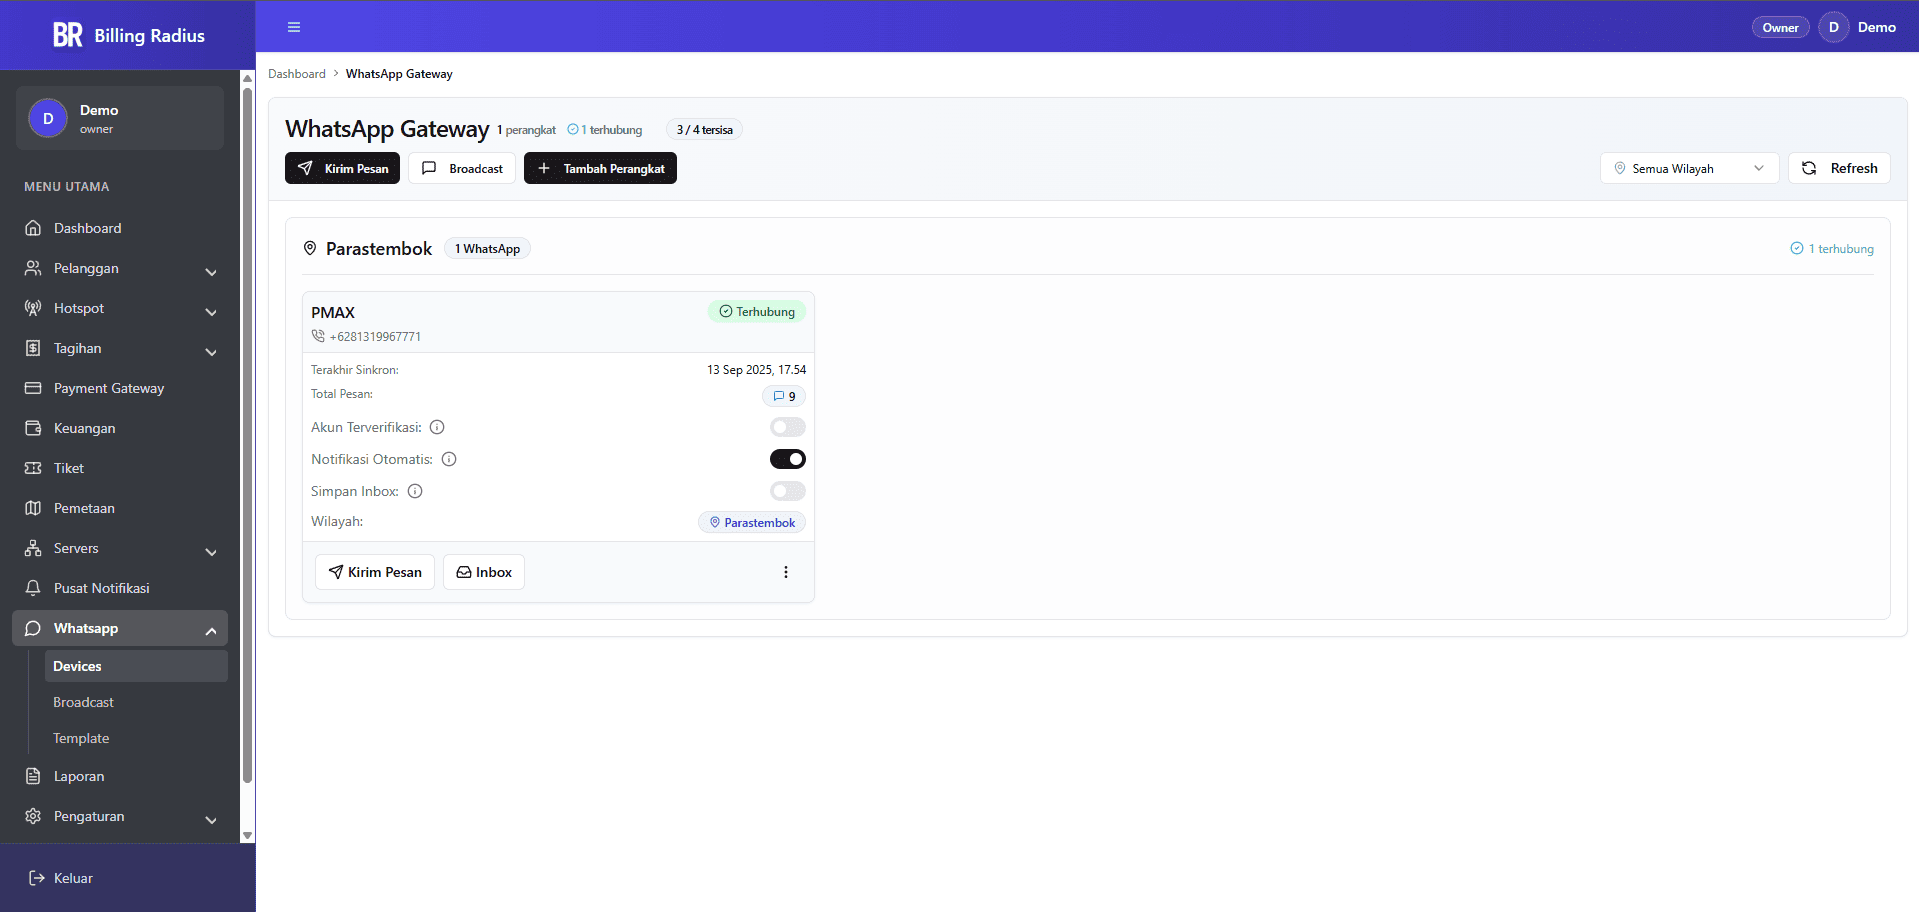Click the Pelanggan users icon
1919x912 pixels.
tap(33, 268)
